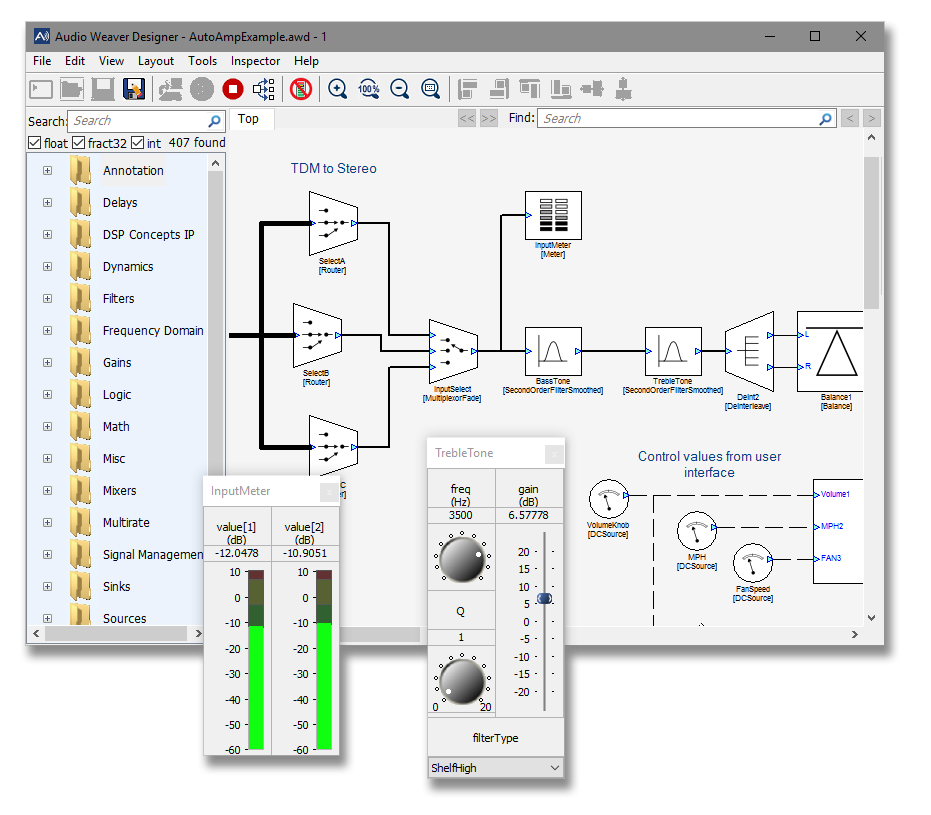Screen dimensions: 931x815
Task: Expand the Delays folder
Action: tap(48, 202)
